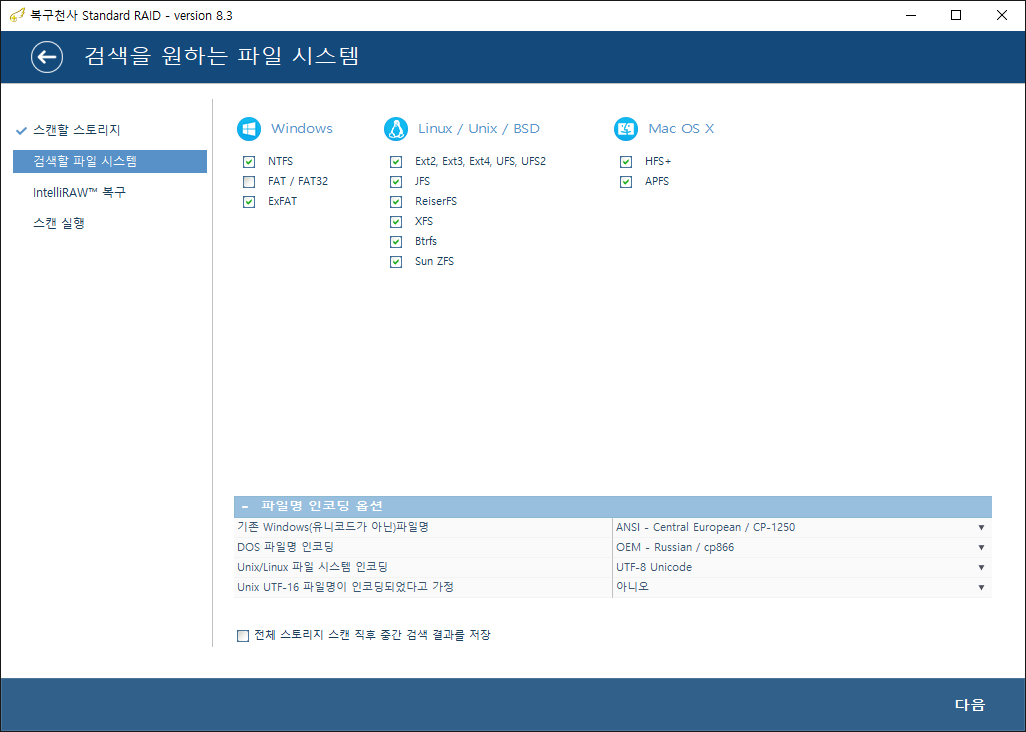Close the 복구천사 Standard RAID window
The image size is (1026, 732).
click(1002, 15)
